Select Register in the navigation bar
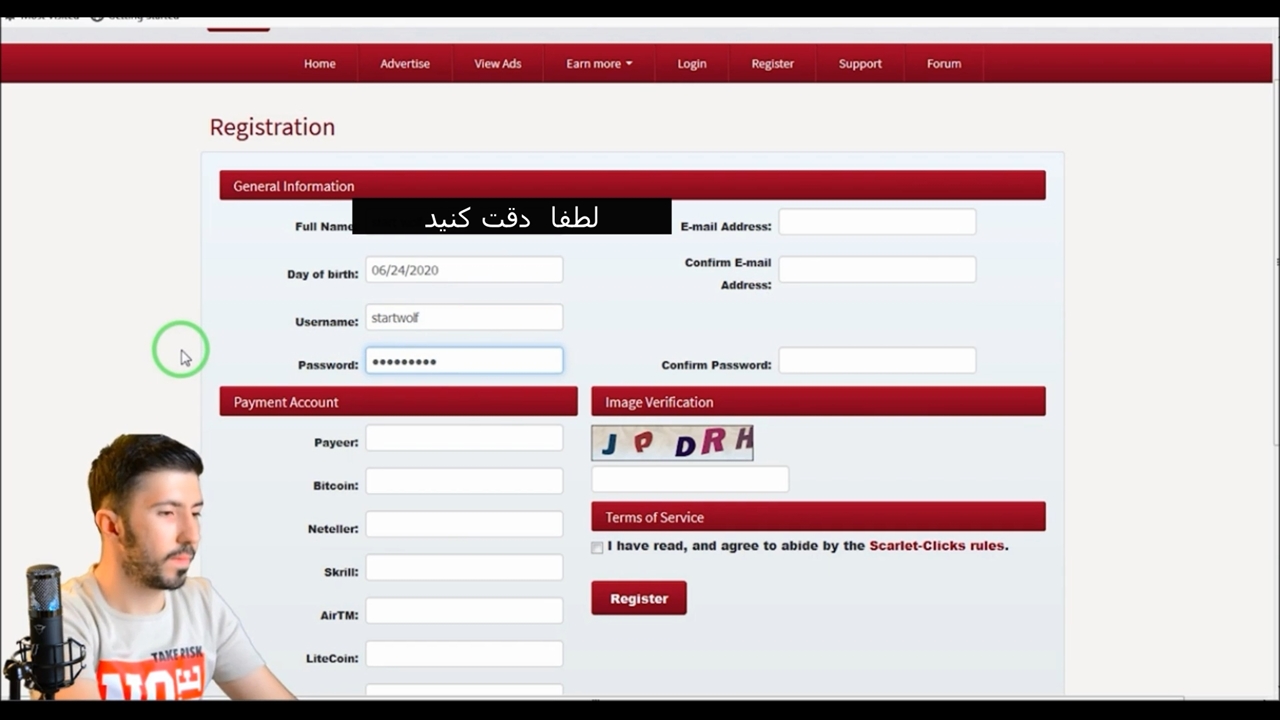Screen dimensions: 1280x720 click(x=772, y=63)
